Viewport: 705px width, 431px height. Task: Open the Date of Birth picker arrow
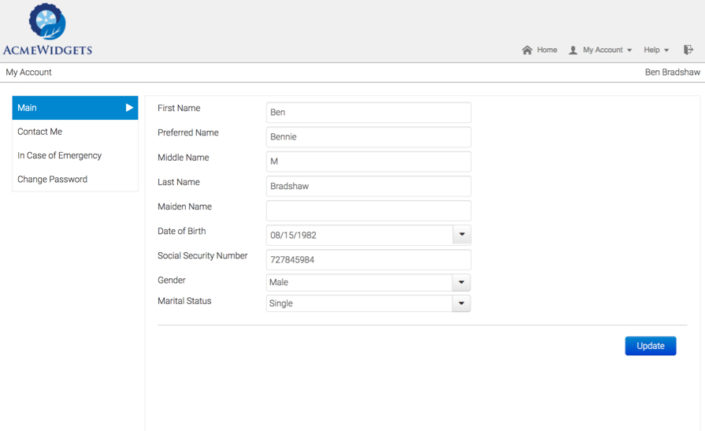(461, 236)
